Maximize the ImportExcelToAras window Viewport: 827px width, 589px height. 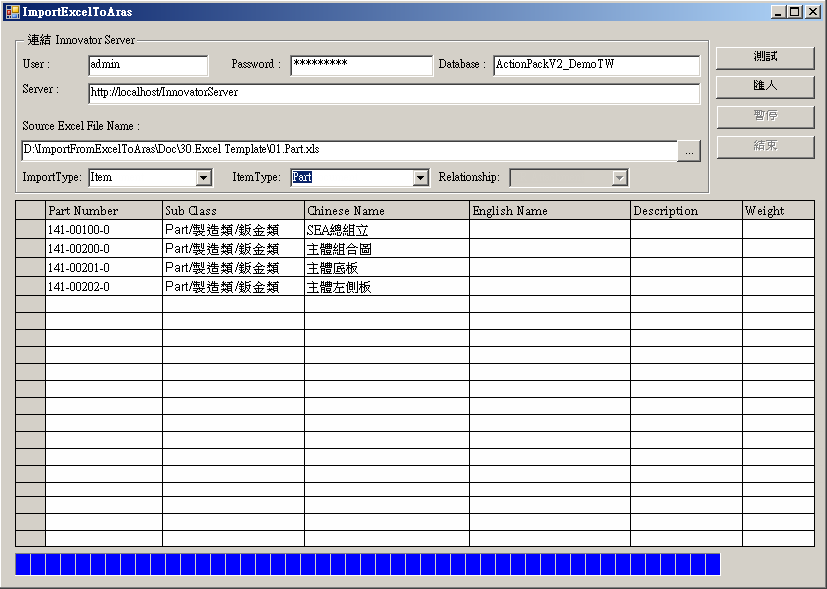pos(795,12)
